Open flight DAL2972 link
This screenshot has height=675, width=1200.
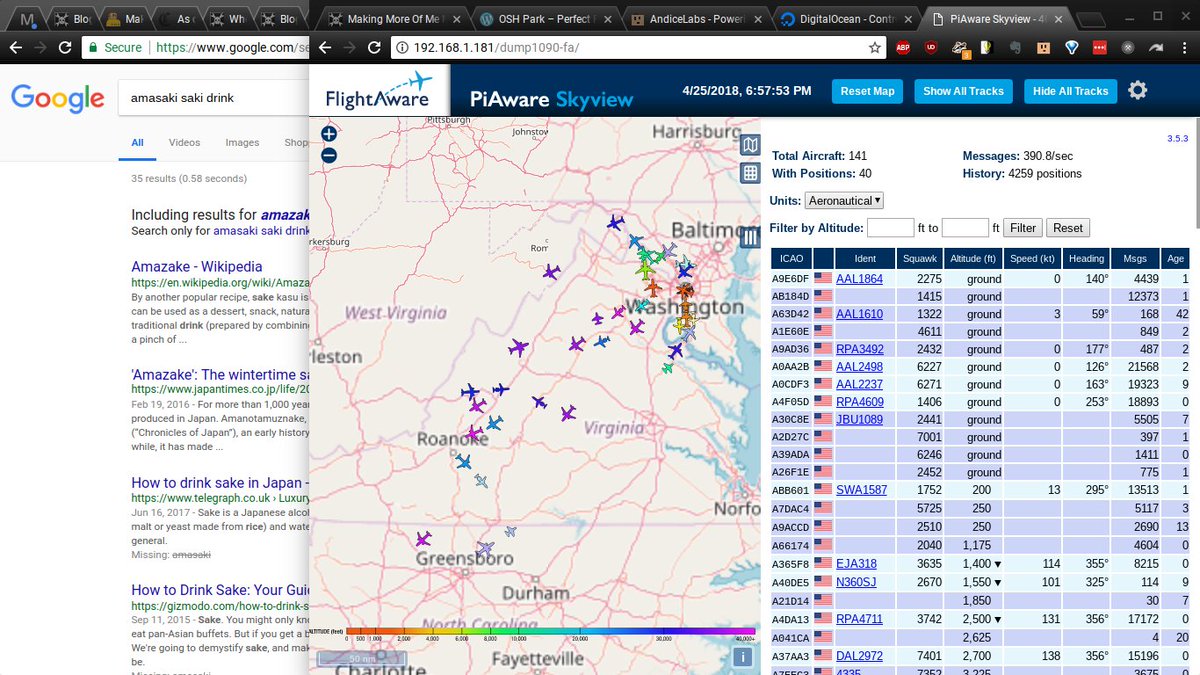(x=859, y=655)
